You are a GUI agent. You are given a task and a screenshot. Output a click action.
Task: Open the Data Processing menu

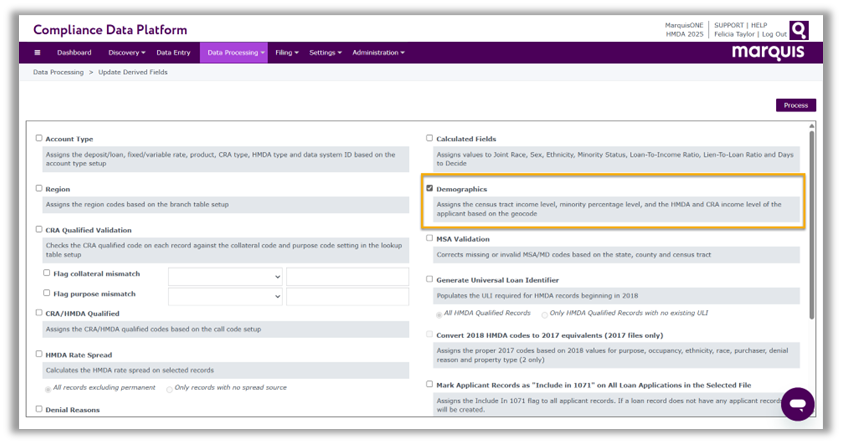pos(236,53)
